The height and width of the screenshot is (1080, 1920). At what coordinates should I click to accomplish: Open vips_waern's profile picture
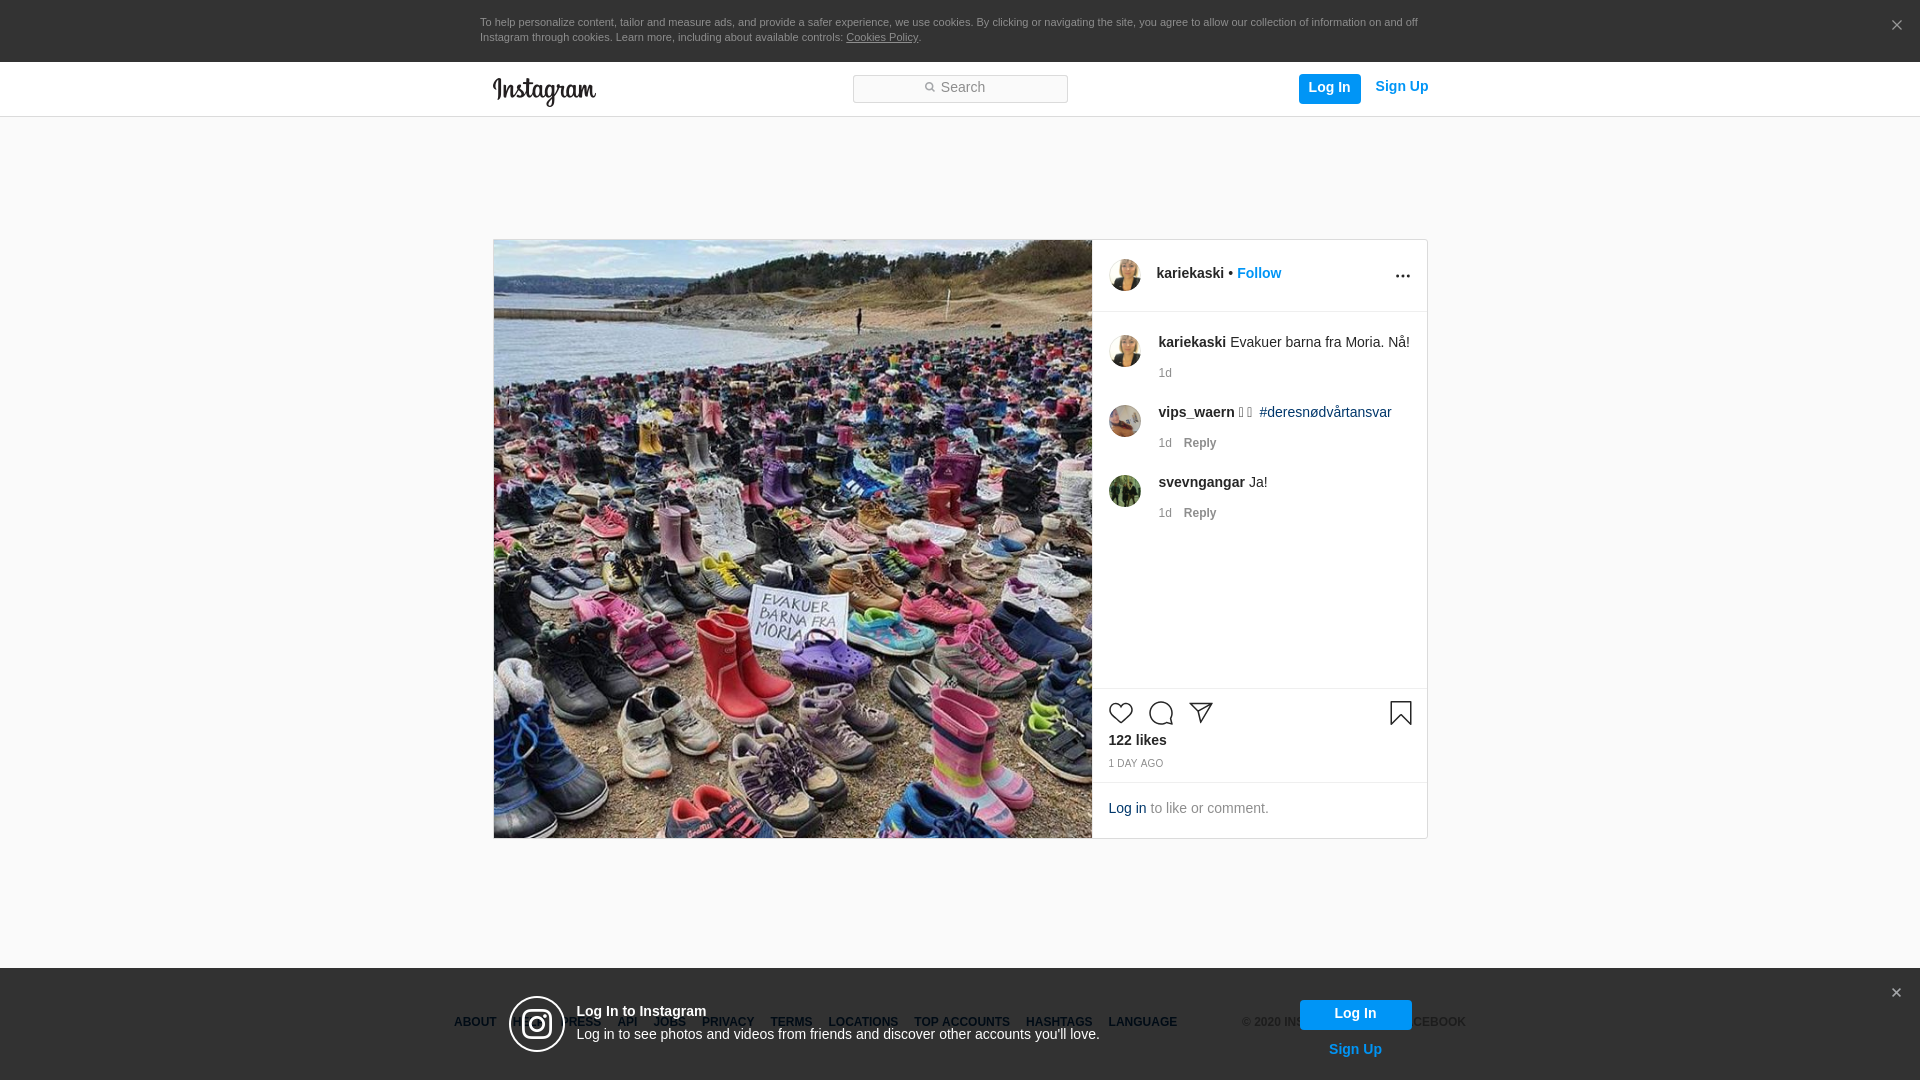click(1124, 421)
